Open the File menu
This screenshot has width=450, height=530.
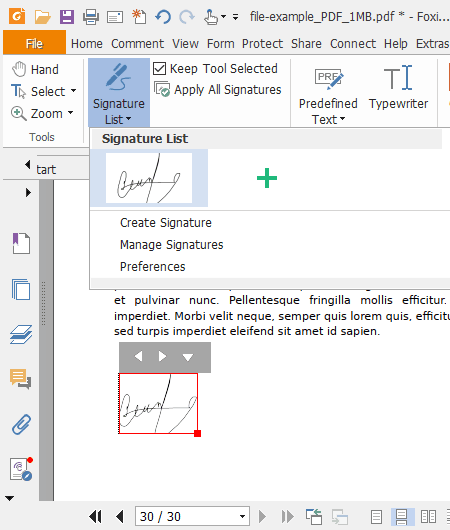pos(34,43)
